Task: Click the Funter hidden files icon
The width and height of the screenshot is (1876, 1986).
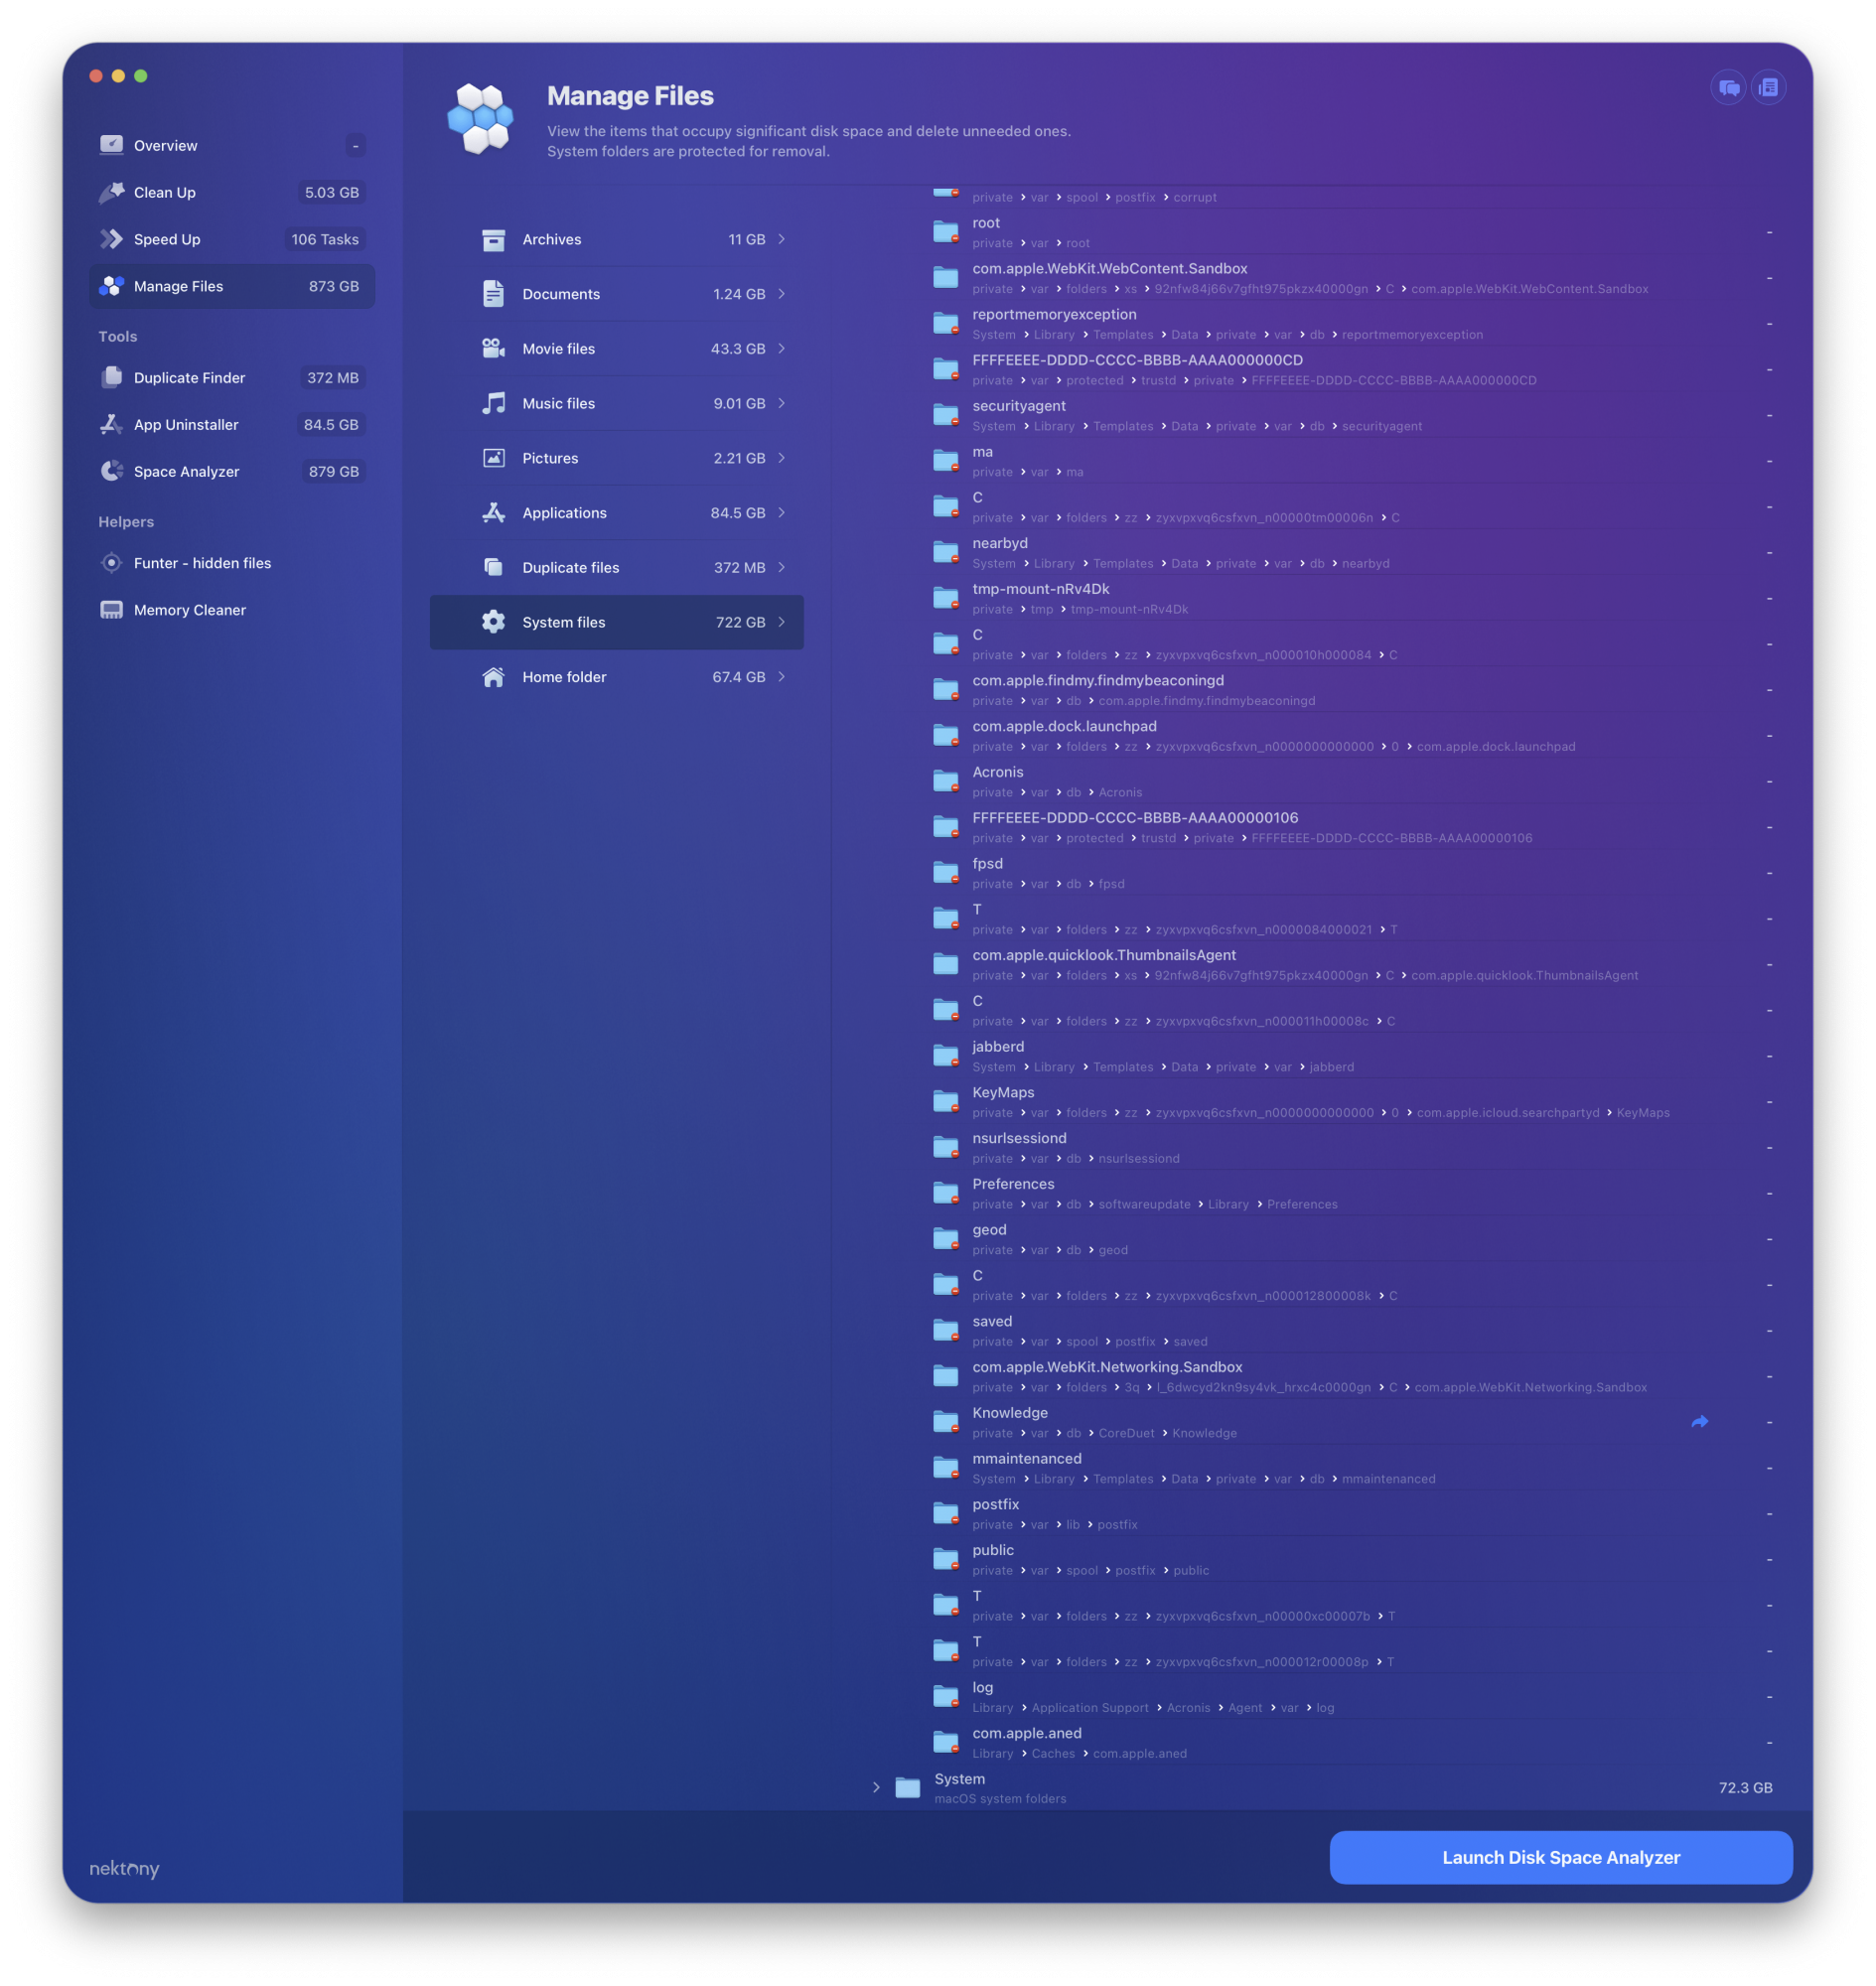Action: pyautogui.click(x=112, y=563)
